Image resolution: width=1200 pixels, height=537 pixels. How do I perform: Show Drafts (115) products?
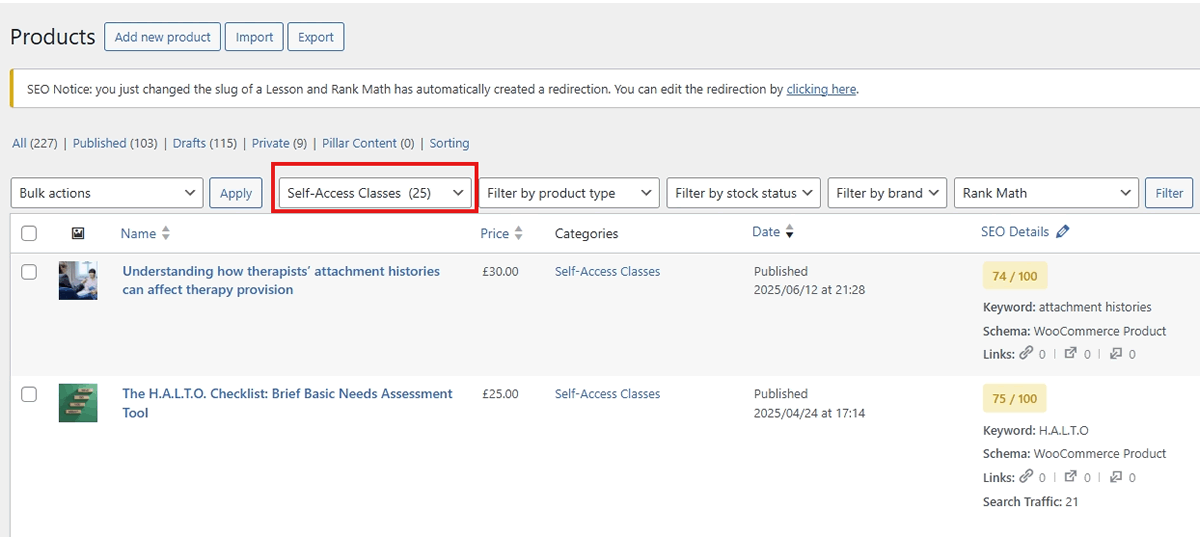click(x=205, y=143)
